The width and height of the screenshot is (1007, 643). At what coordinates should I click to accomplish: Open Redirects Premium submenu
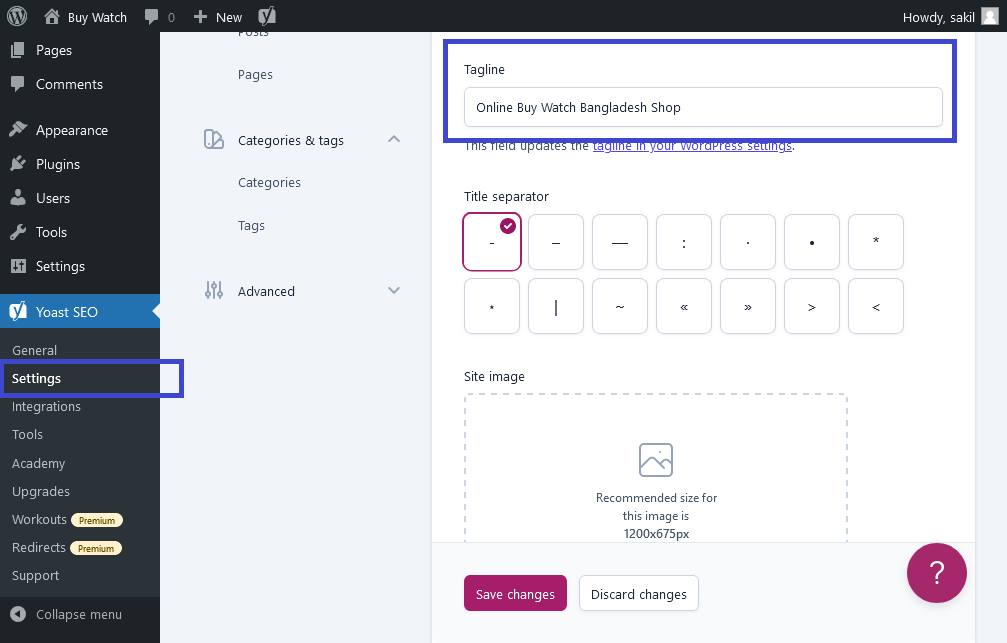click(67, 548)
